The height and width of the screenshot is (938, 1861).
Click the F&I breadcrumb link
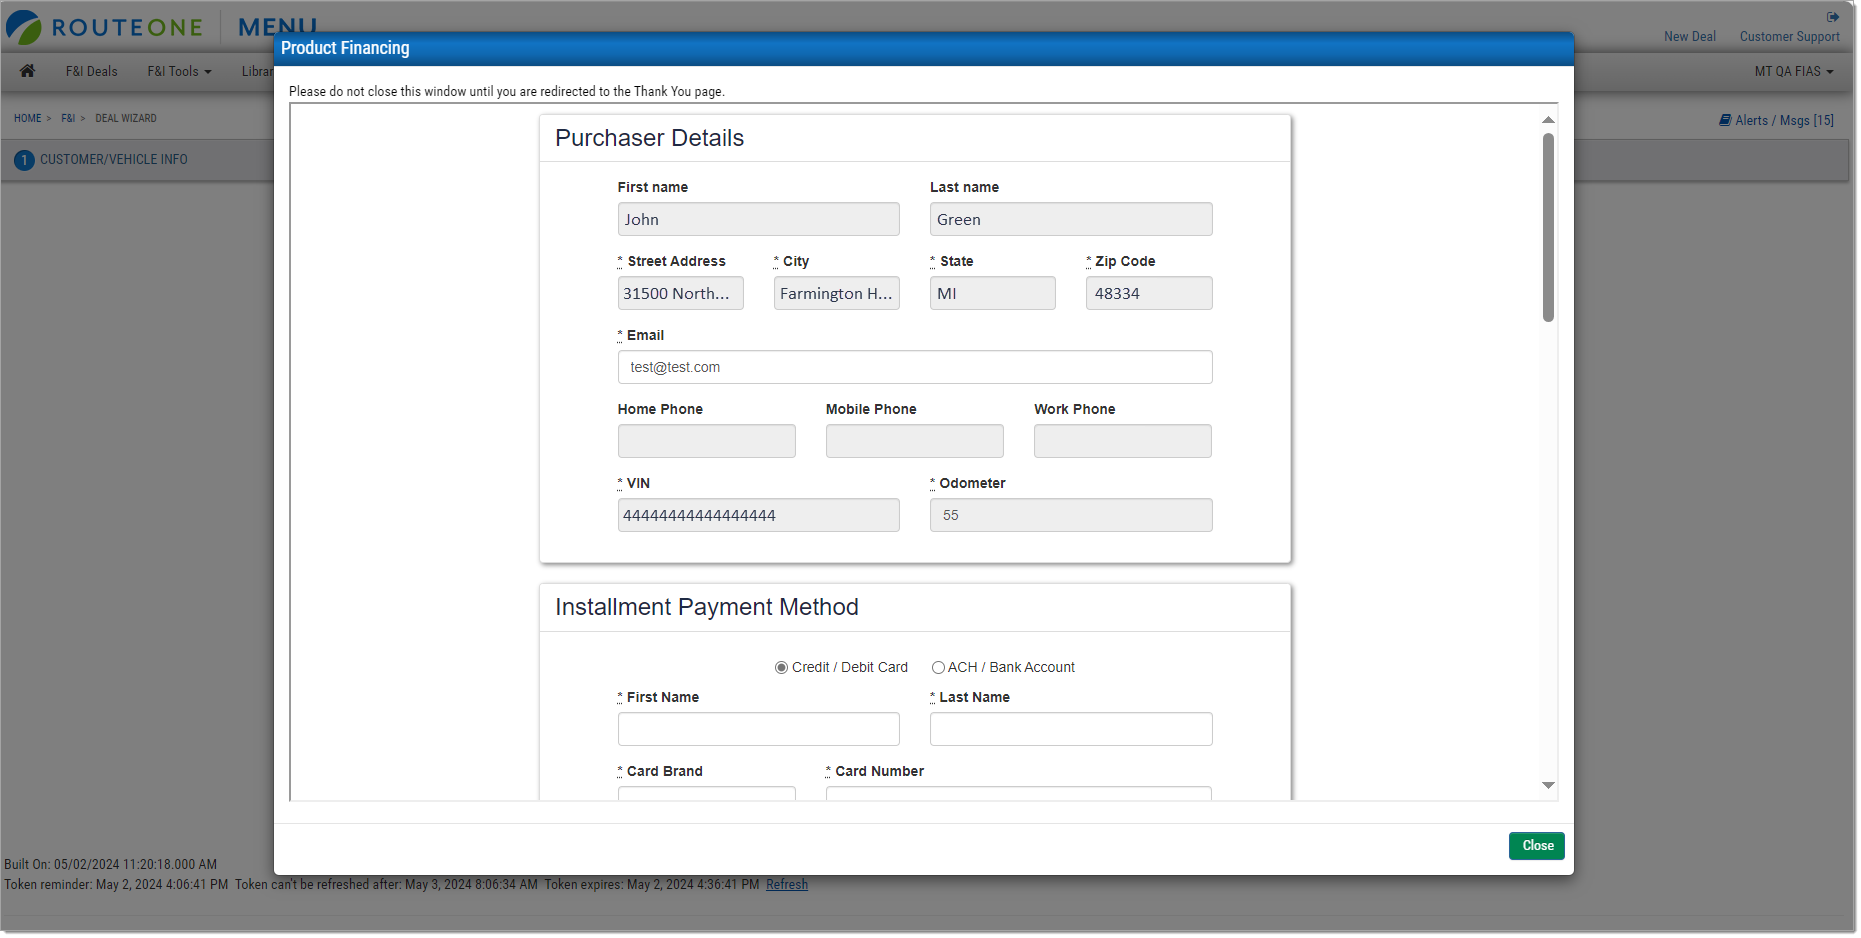68,118
